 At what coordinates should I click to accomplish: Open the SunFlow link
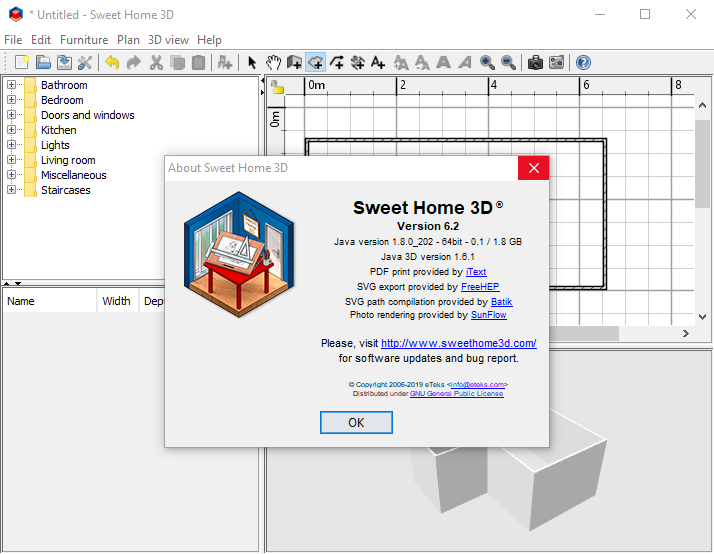coord(489,315)
